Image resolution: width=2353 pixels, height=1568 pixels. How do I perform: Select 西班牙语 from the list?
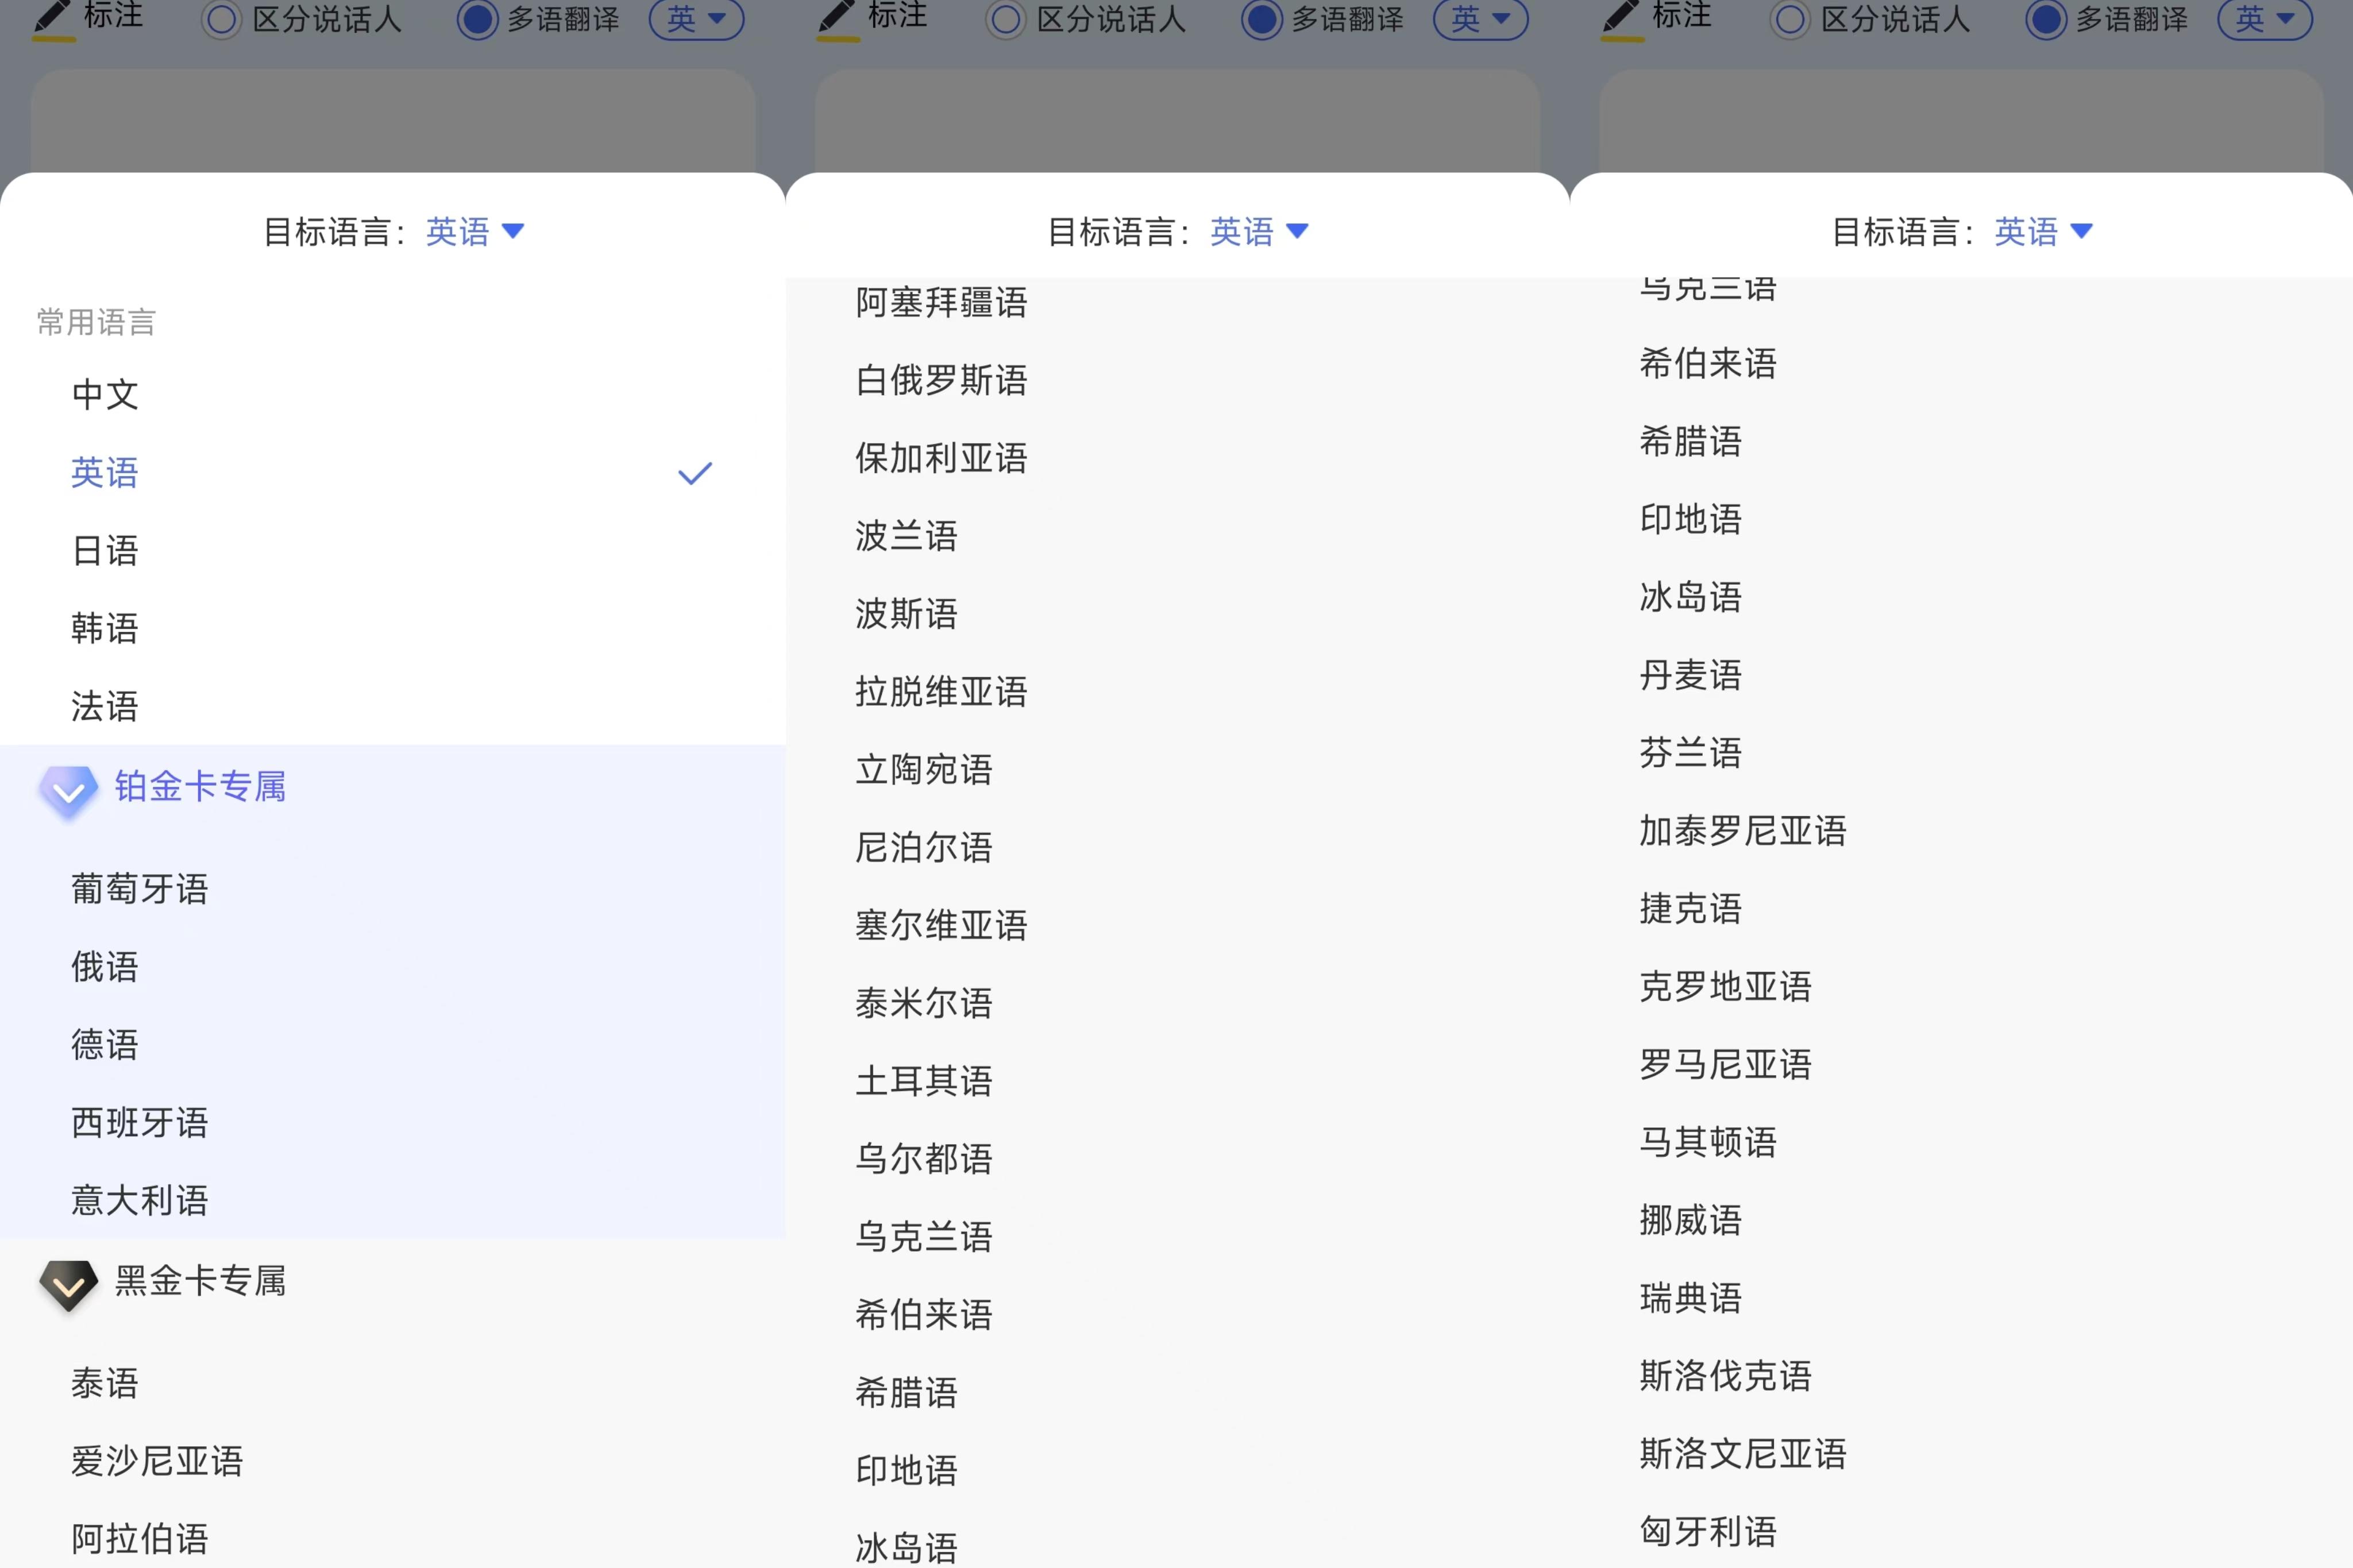coord(140,1122)
